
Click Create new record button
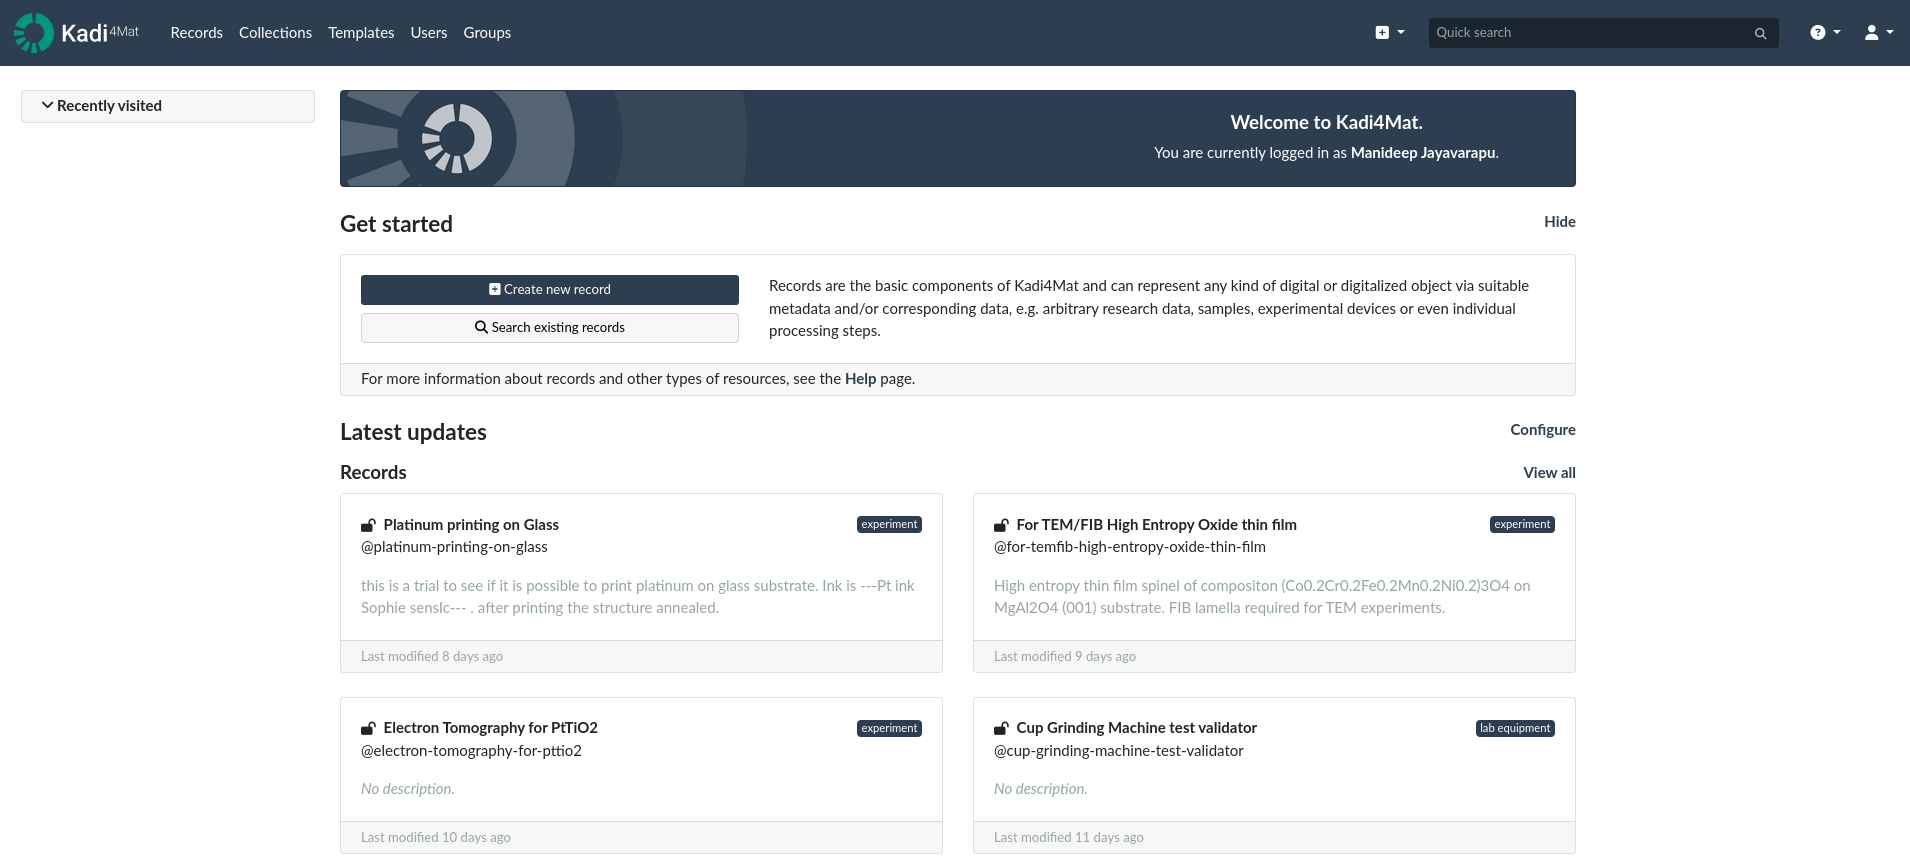(x=550, y=290)
